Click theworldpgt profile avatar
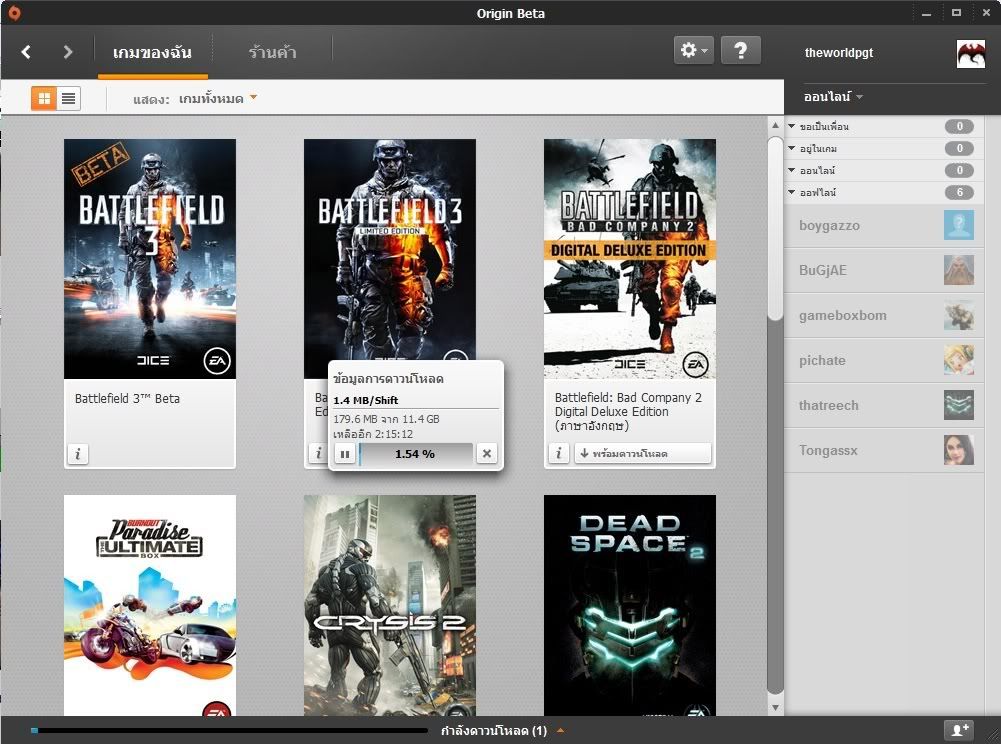 [x=970, y=53]
